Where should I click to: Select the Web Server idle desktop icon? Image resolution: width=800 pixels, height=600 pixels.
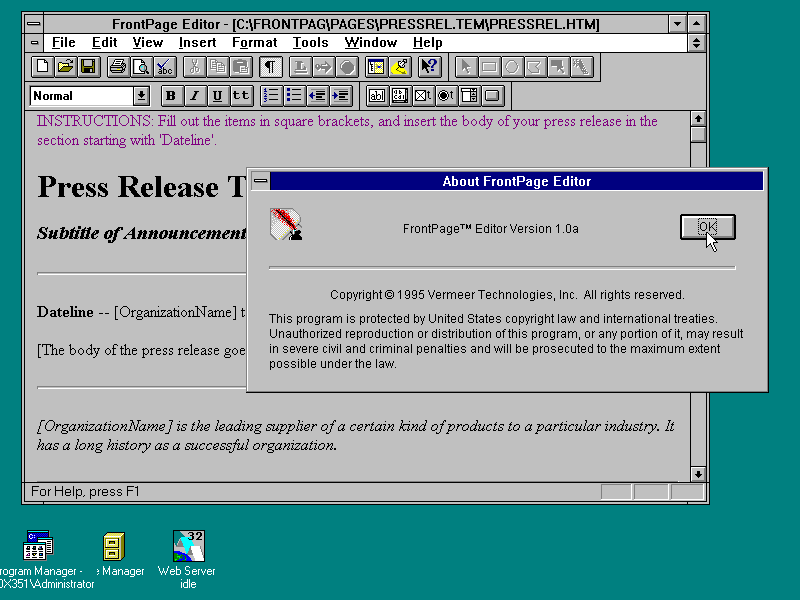[x=188, y=545]
